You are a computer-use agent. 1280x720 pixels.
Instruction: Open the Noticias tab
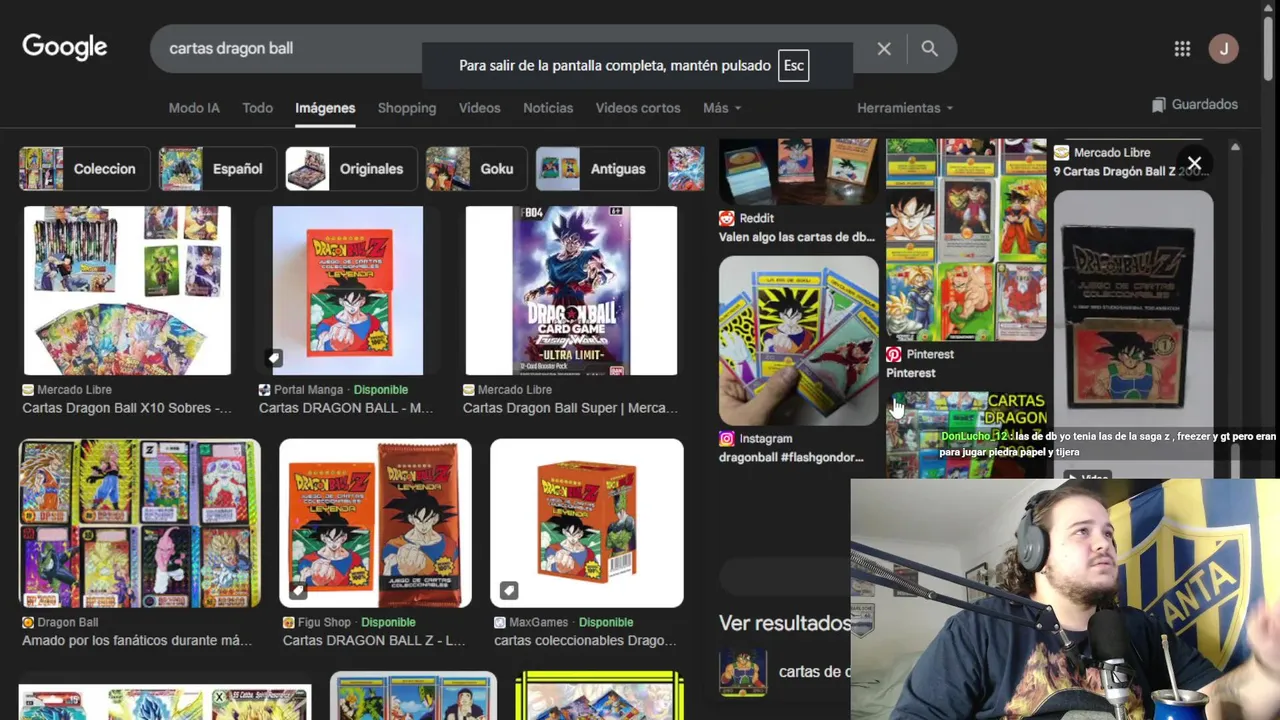548,108
